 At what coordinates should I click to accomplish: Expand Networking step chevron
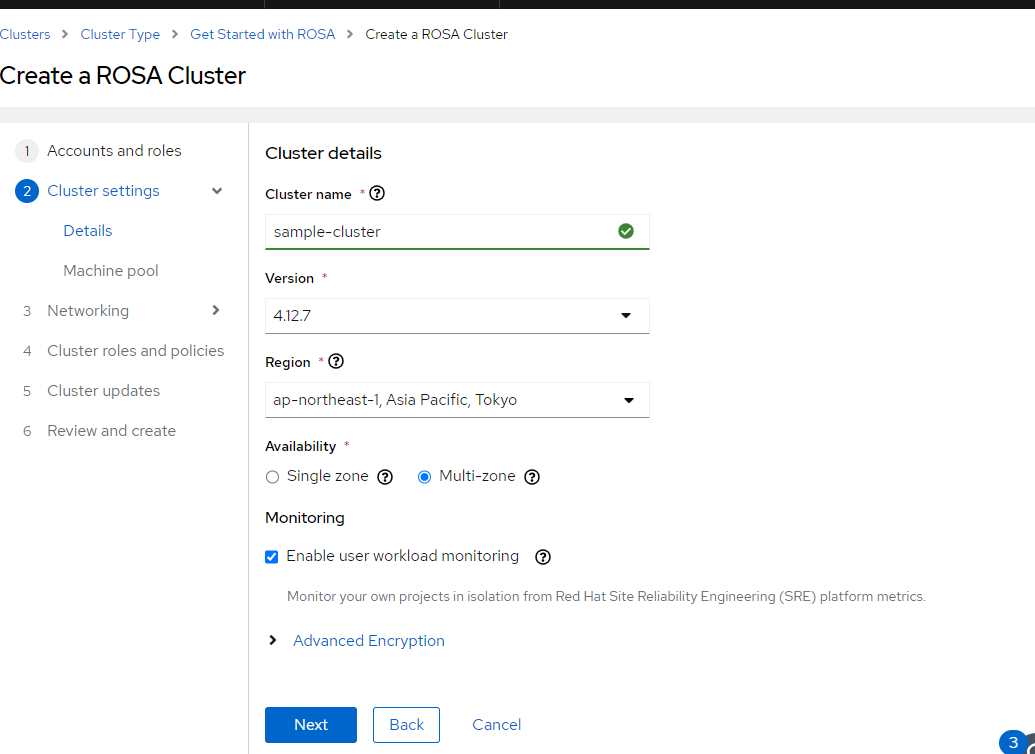point(216,310)
